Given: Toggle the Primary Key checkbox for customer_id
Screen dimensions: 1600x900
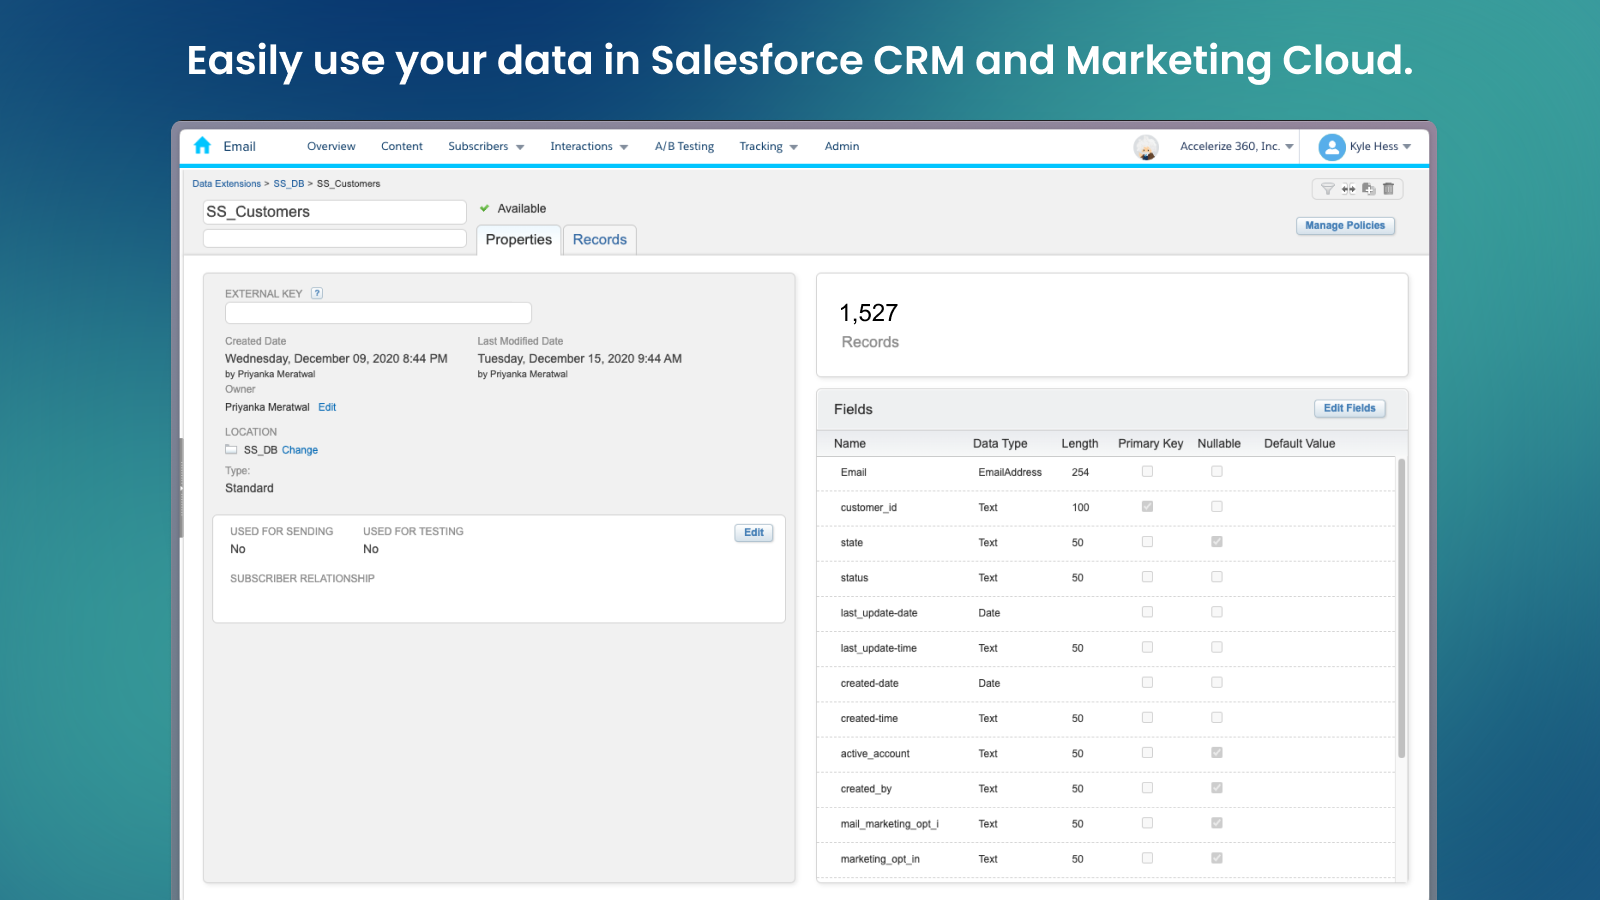Looking at the screenshot, I should click(1147, 506).
